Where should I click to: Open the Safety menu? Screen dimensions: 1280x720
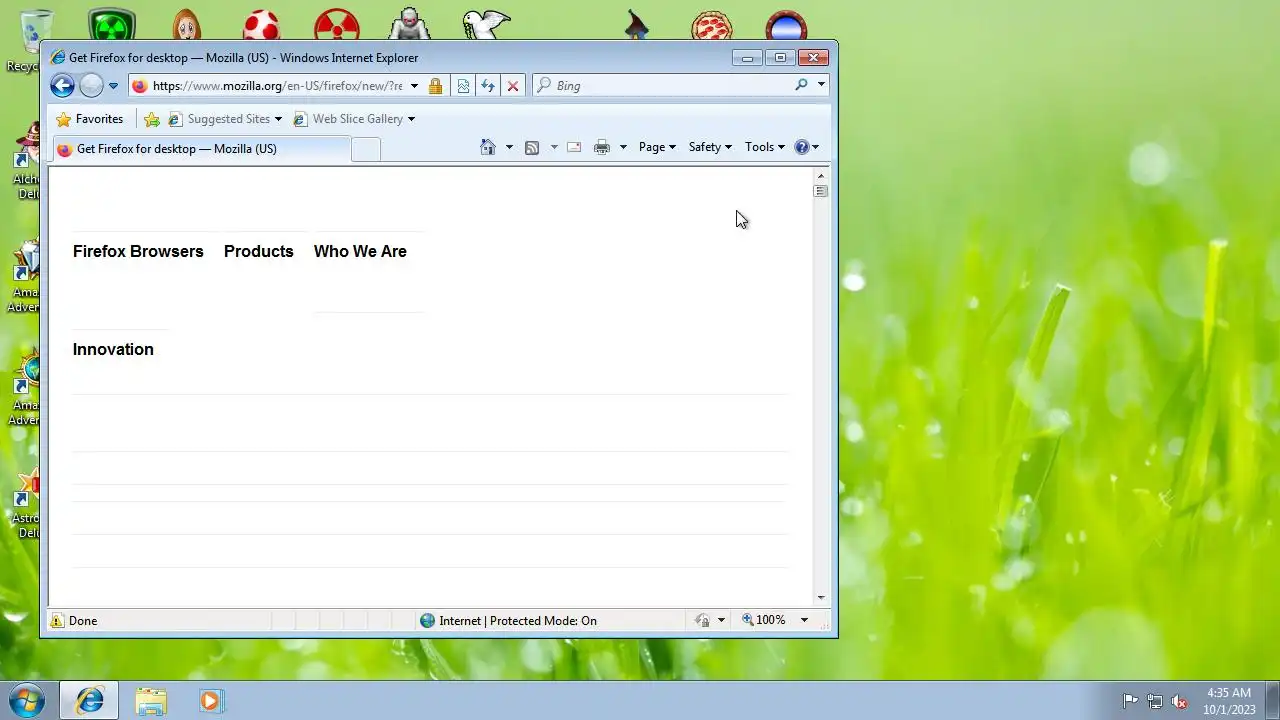[710, 147]
